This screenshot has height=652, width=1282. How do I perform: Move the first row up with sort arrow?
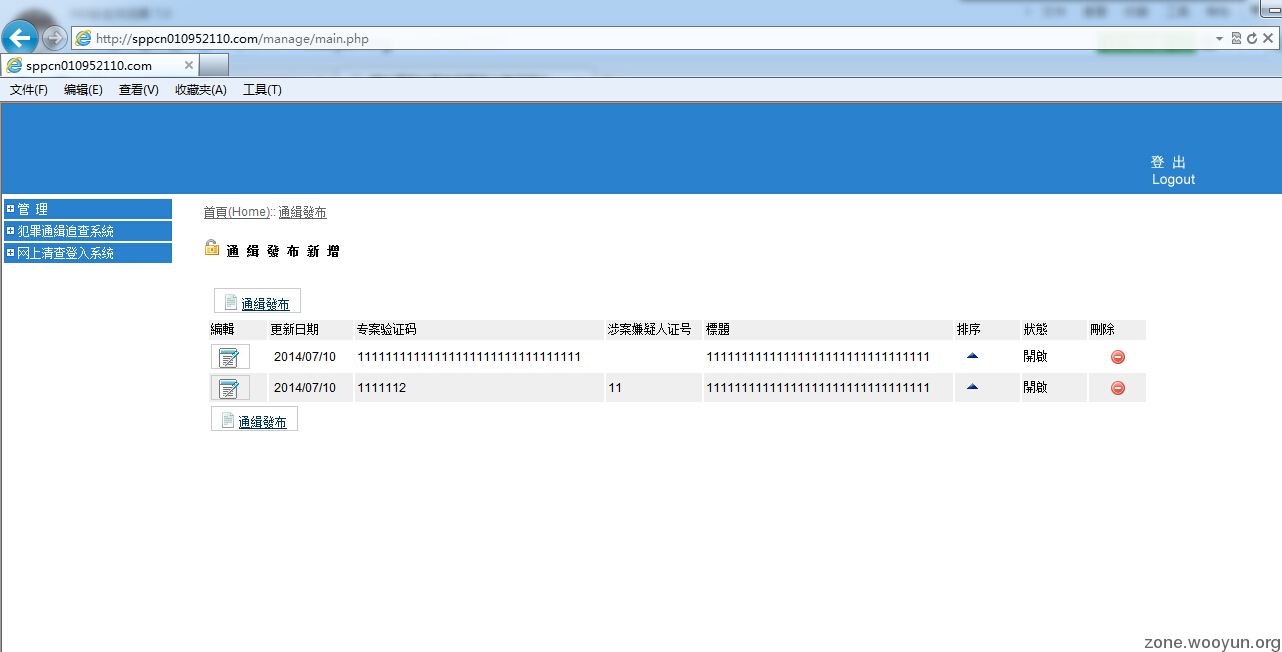(972, 356)
